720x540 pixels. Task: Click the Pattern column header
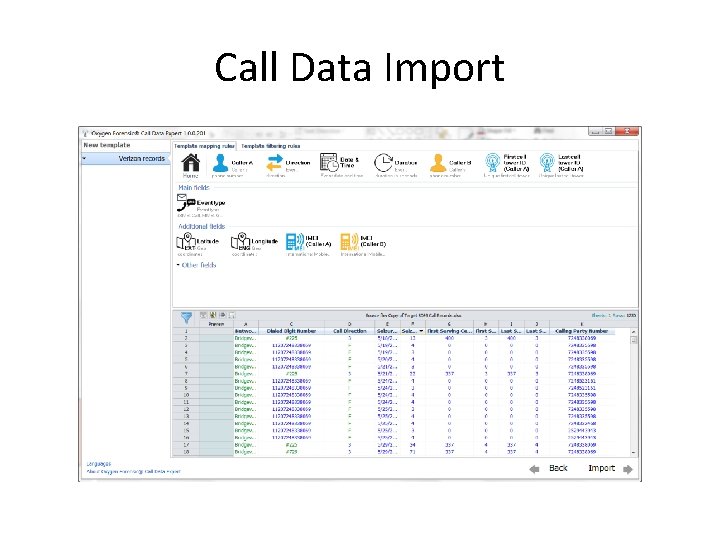216,324
